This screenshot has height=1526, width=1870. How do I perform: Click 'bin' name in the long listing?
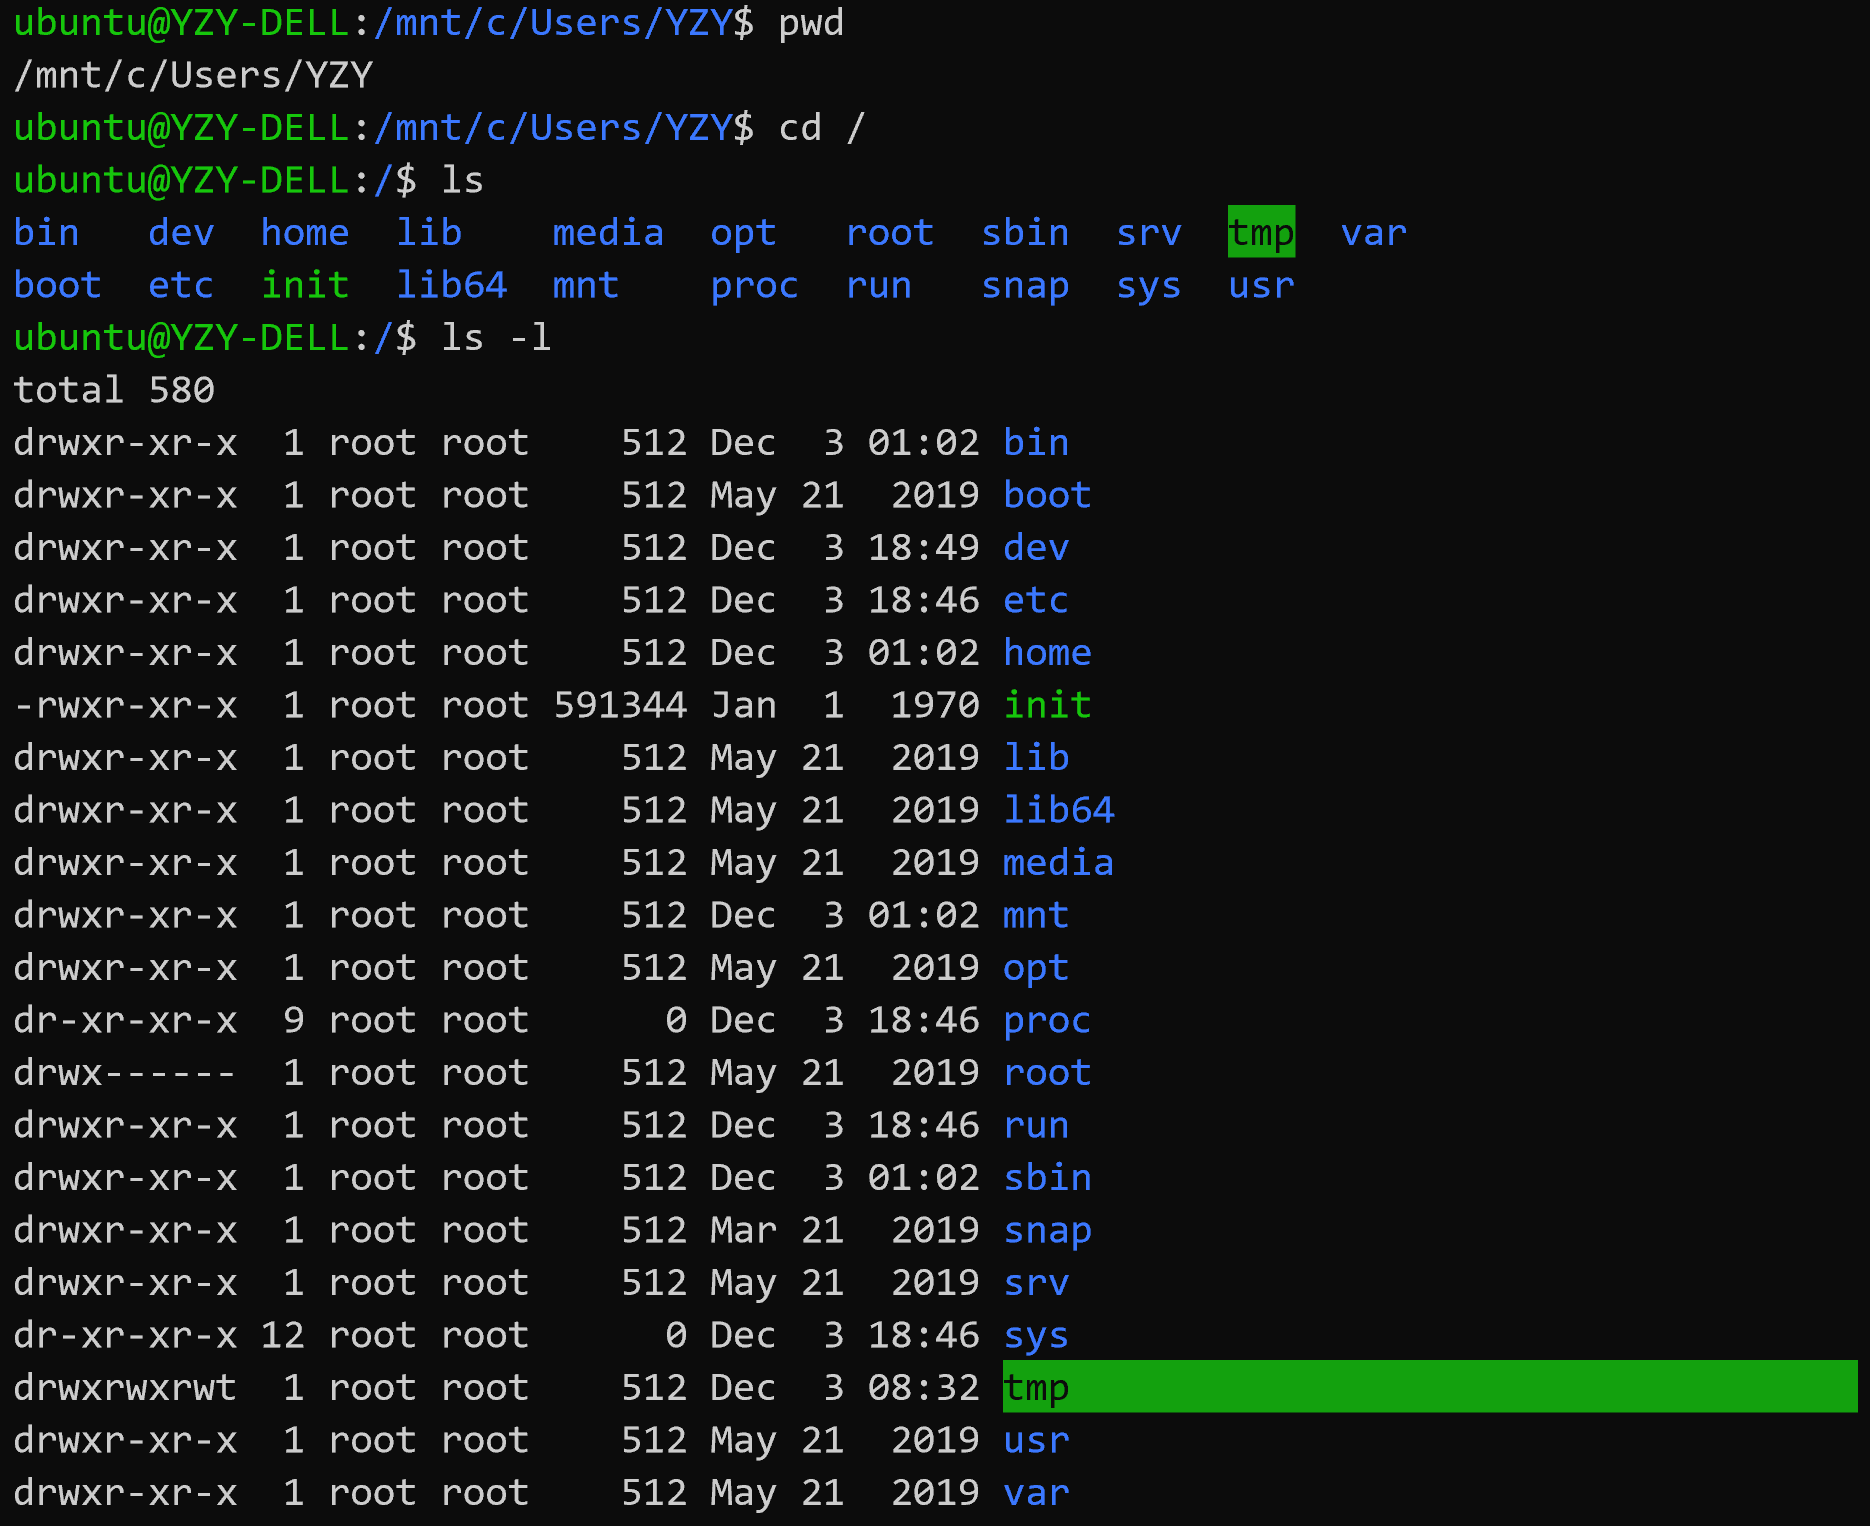[x=1036, y=443]
